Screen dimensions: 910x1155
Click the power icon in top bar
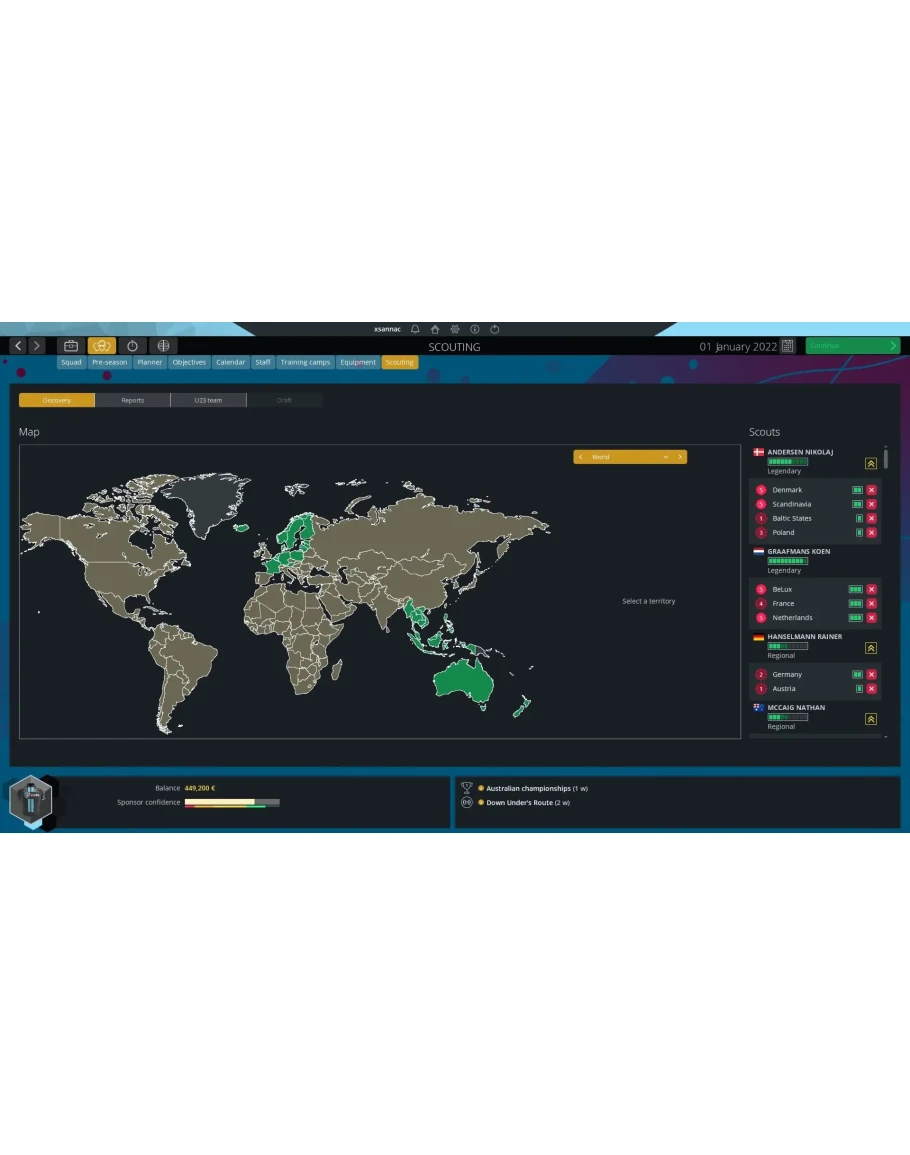495,329
